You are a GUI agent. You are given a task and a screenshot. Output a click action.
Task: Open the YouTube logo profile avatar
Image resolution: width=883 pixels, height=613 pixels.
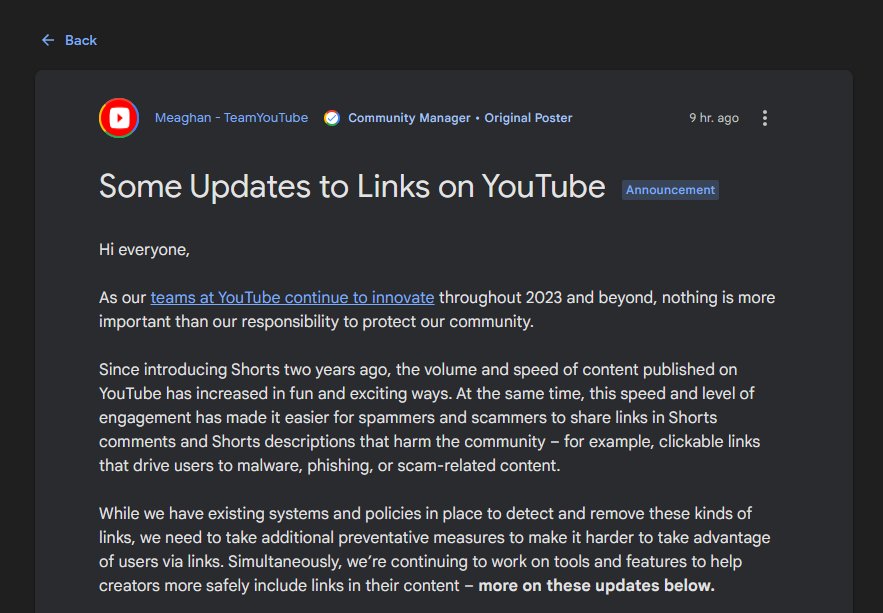click(119, 118)
